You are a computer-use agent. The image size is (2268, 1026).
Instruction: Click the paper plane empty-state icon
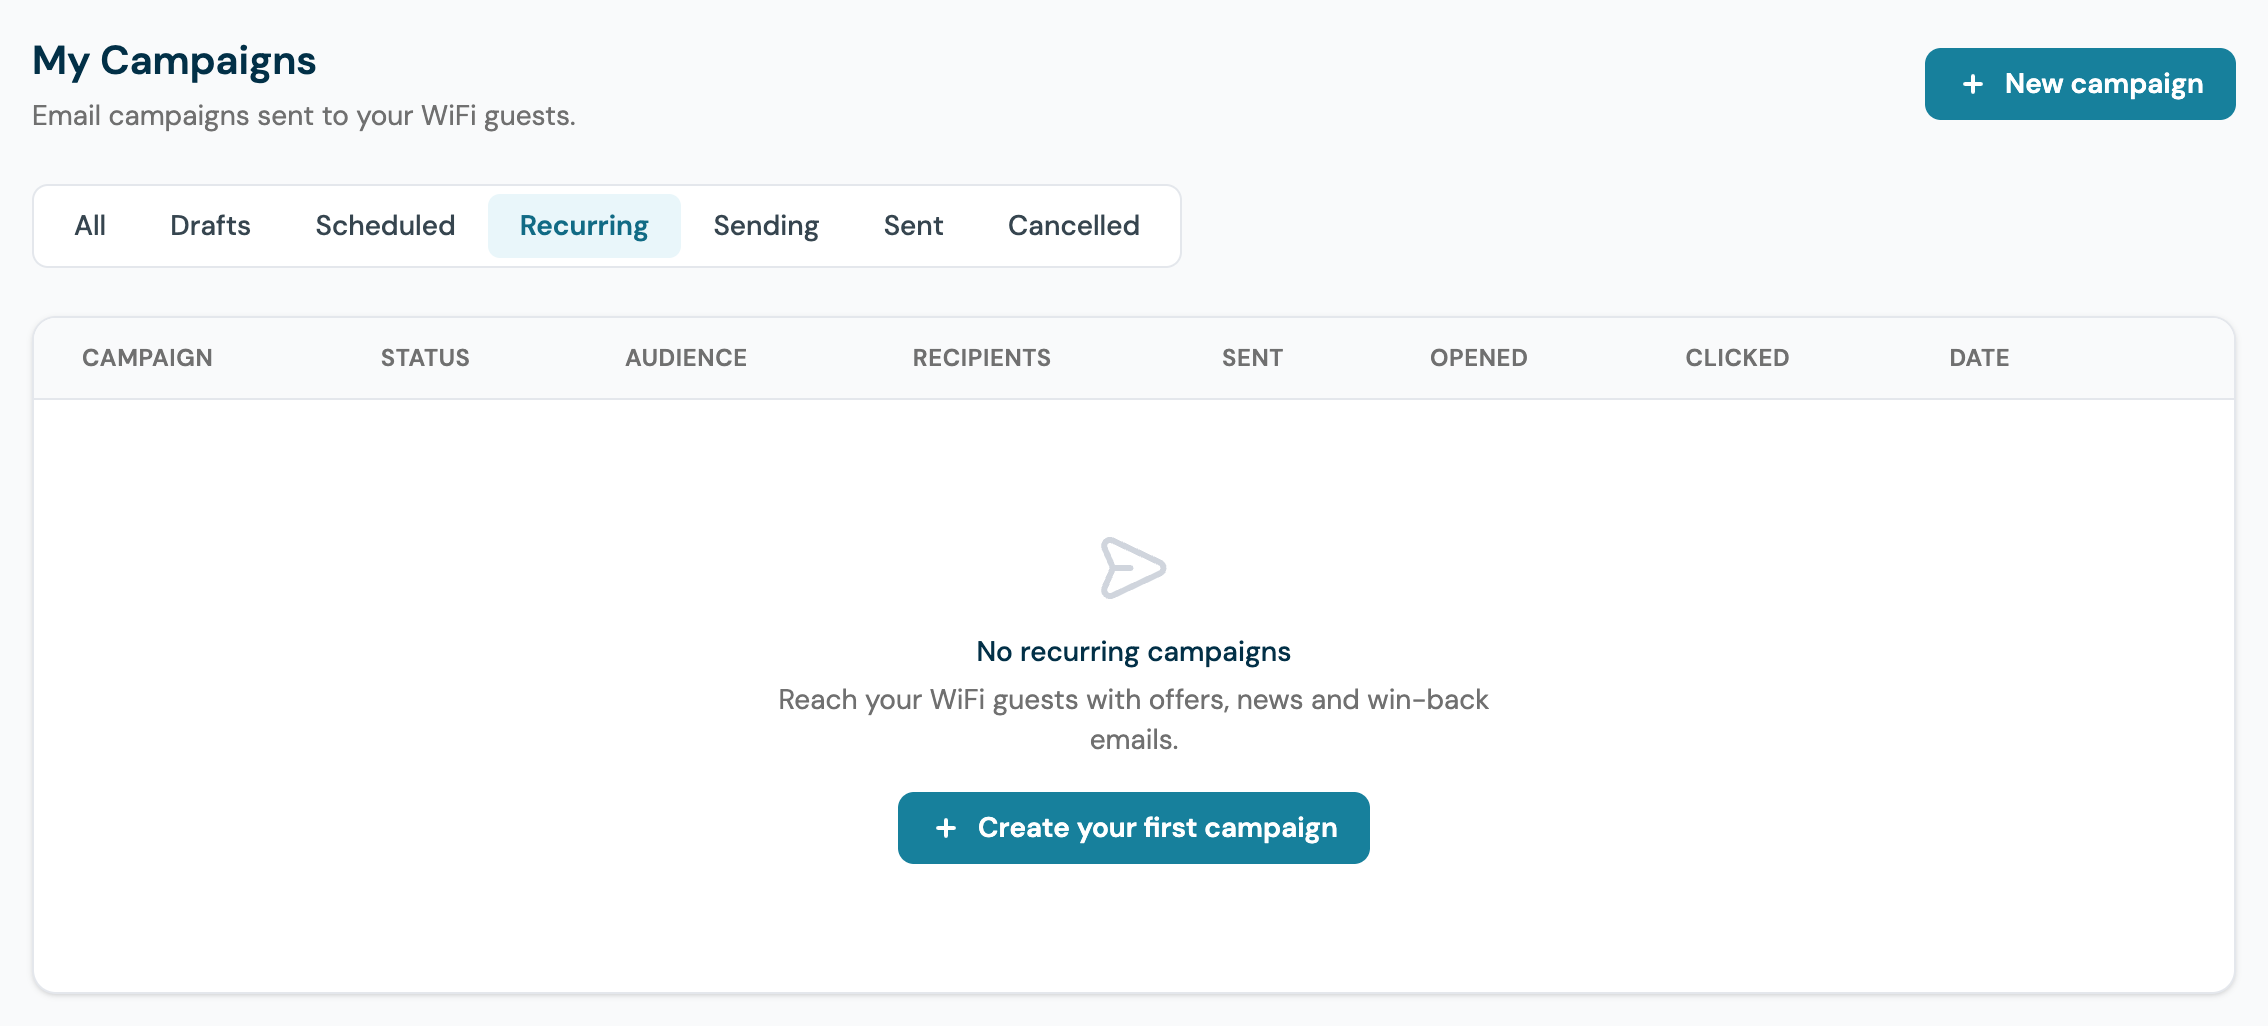point(1133,568)
